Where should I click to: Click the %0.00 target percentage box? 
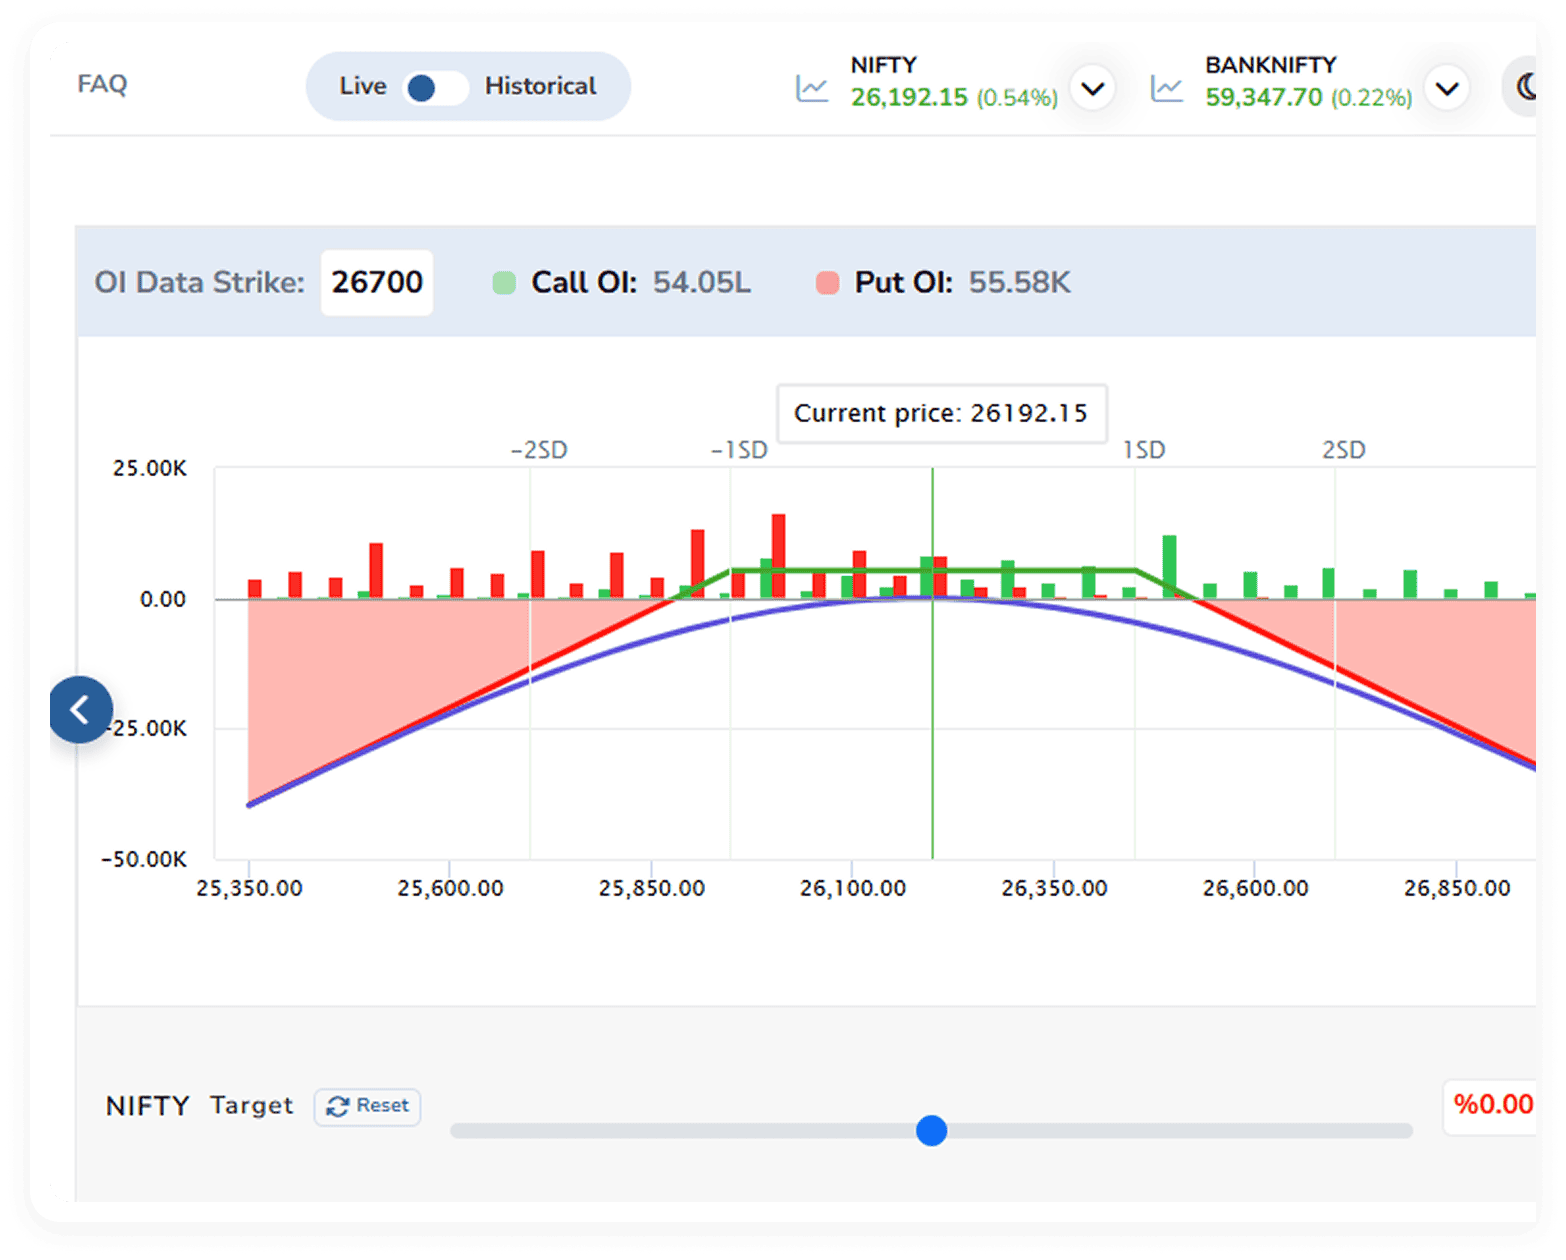1491,1105
